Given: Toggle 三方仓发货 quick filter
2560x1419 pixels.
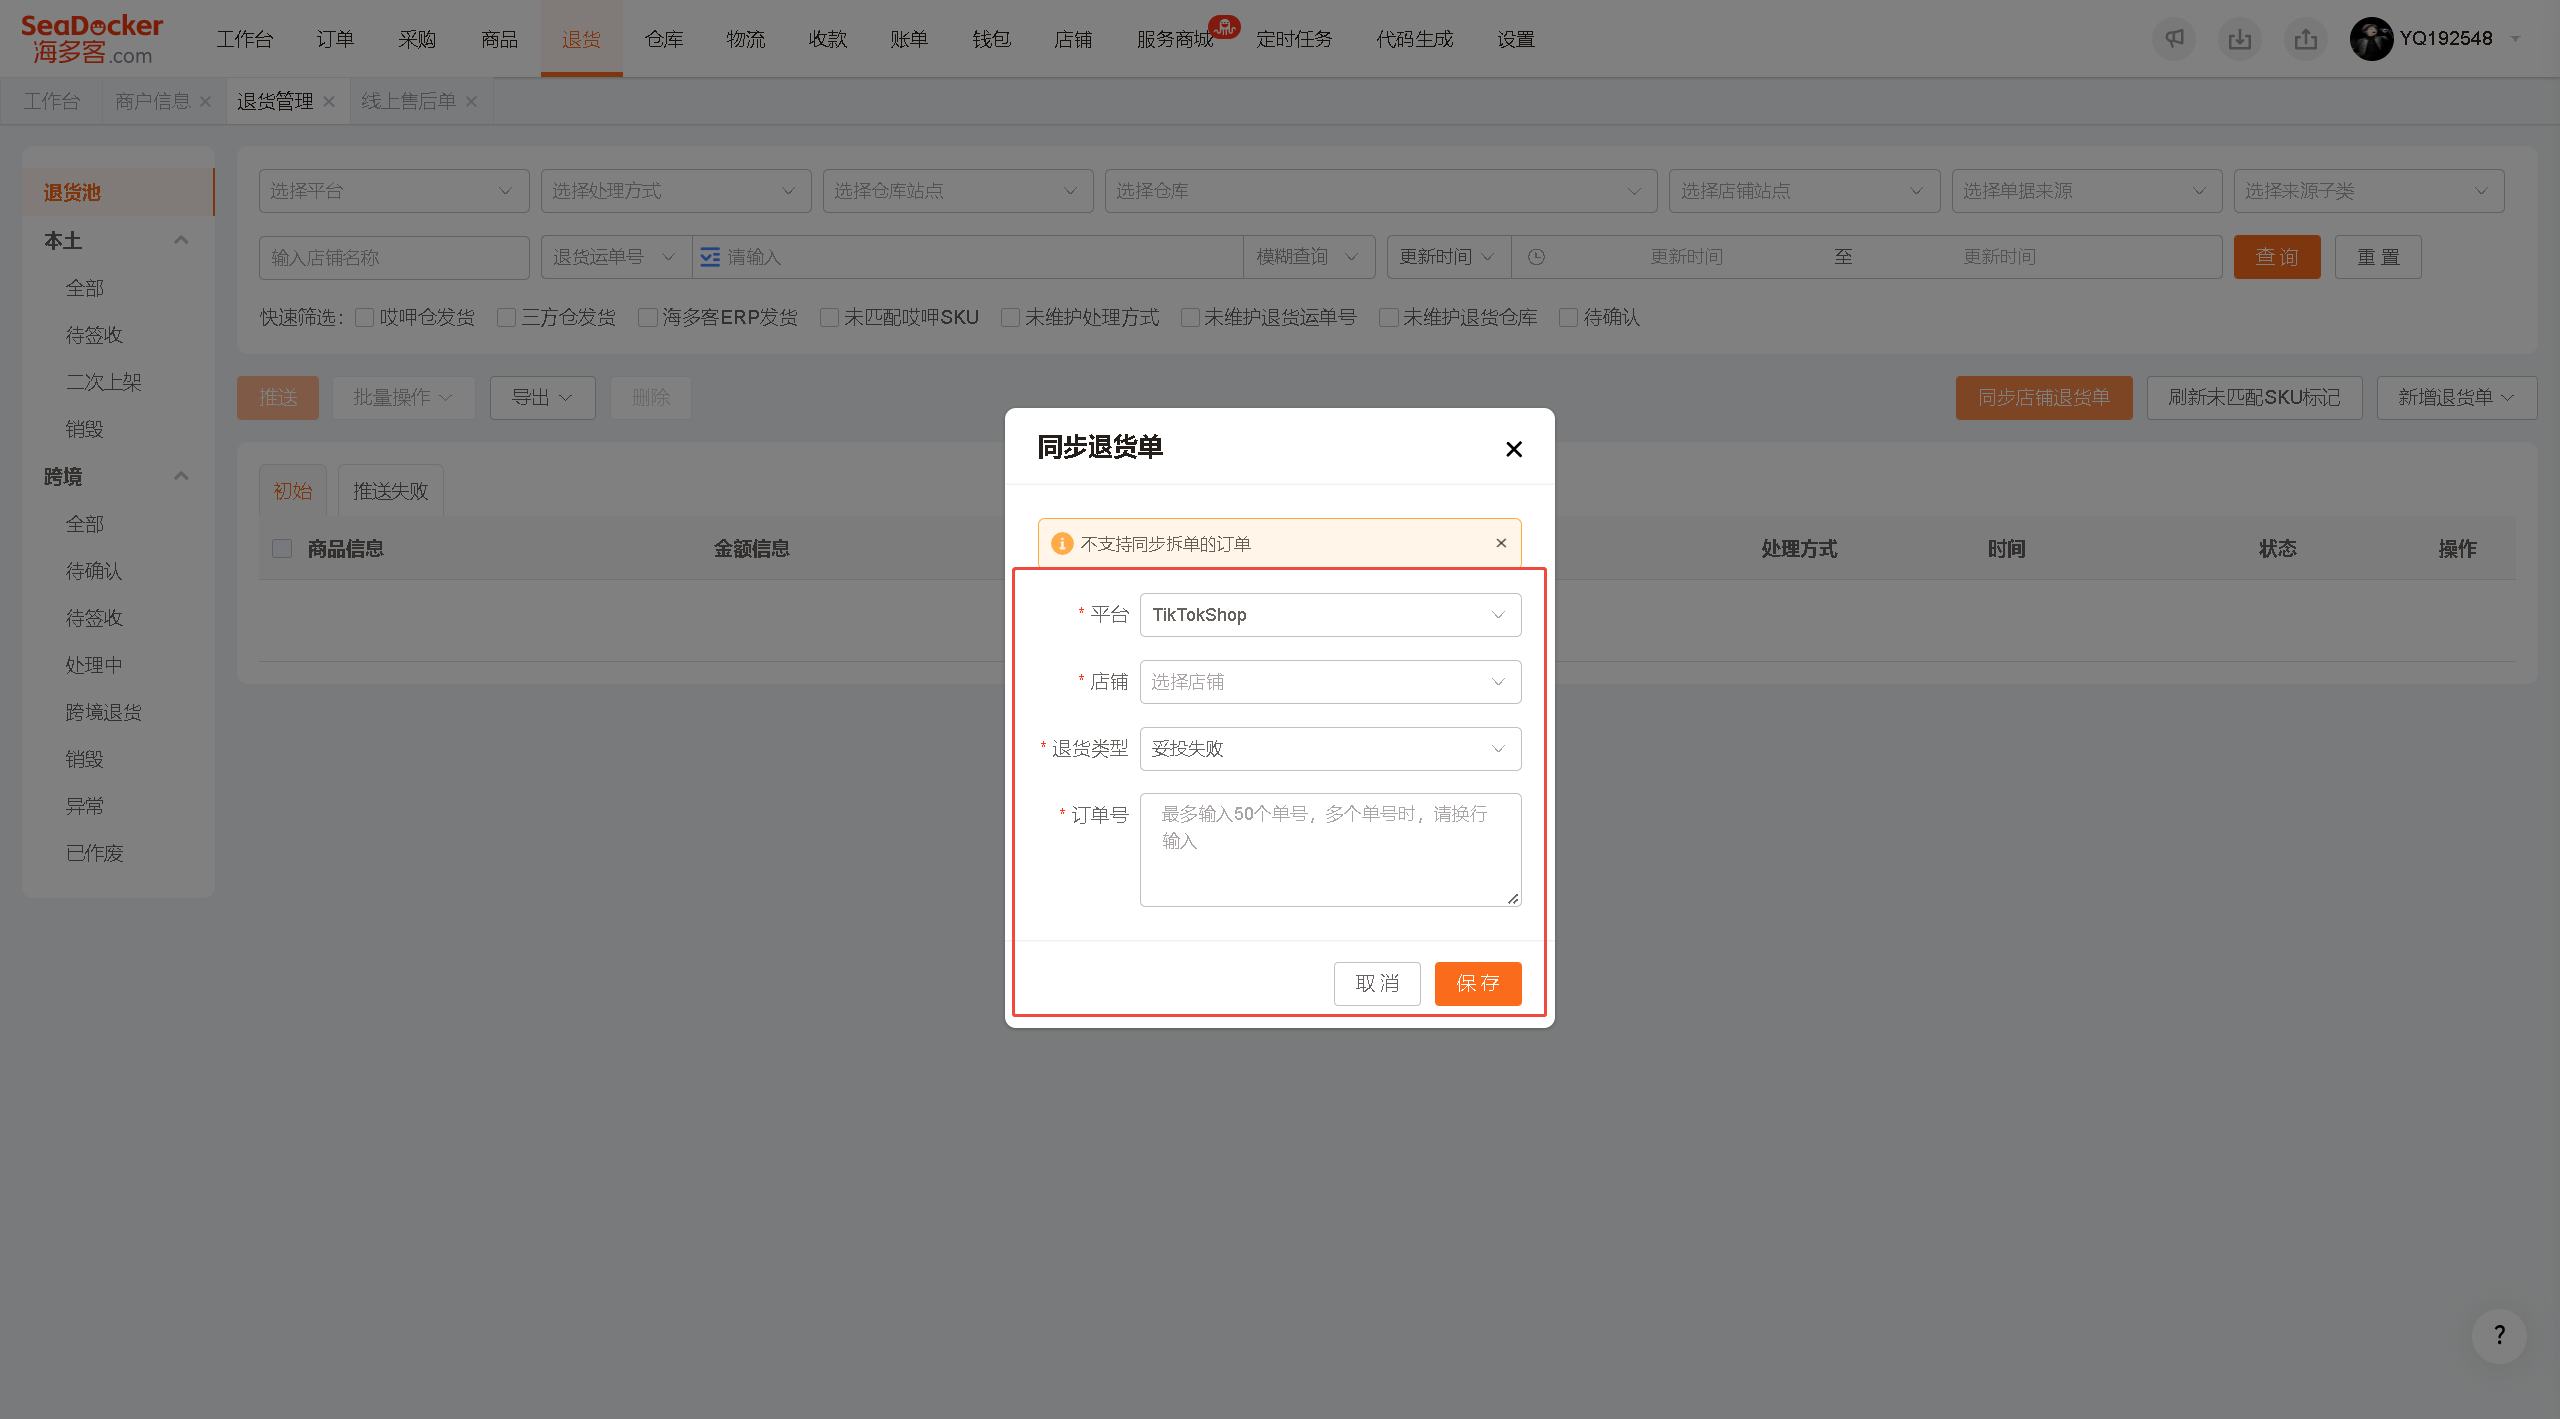Looking at the screenshot, I should pos(507,317).
